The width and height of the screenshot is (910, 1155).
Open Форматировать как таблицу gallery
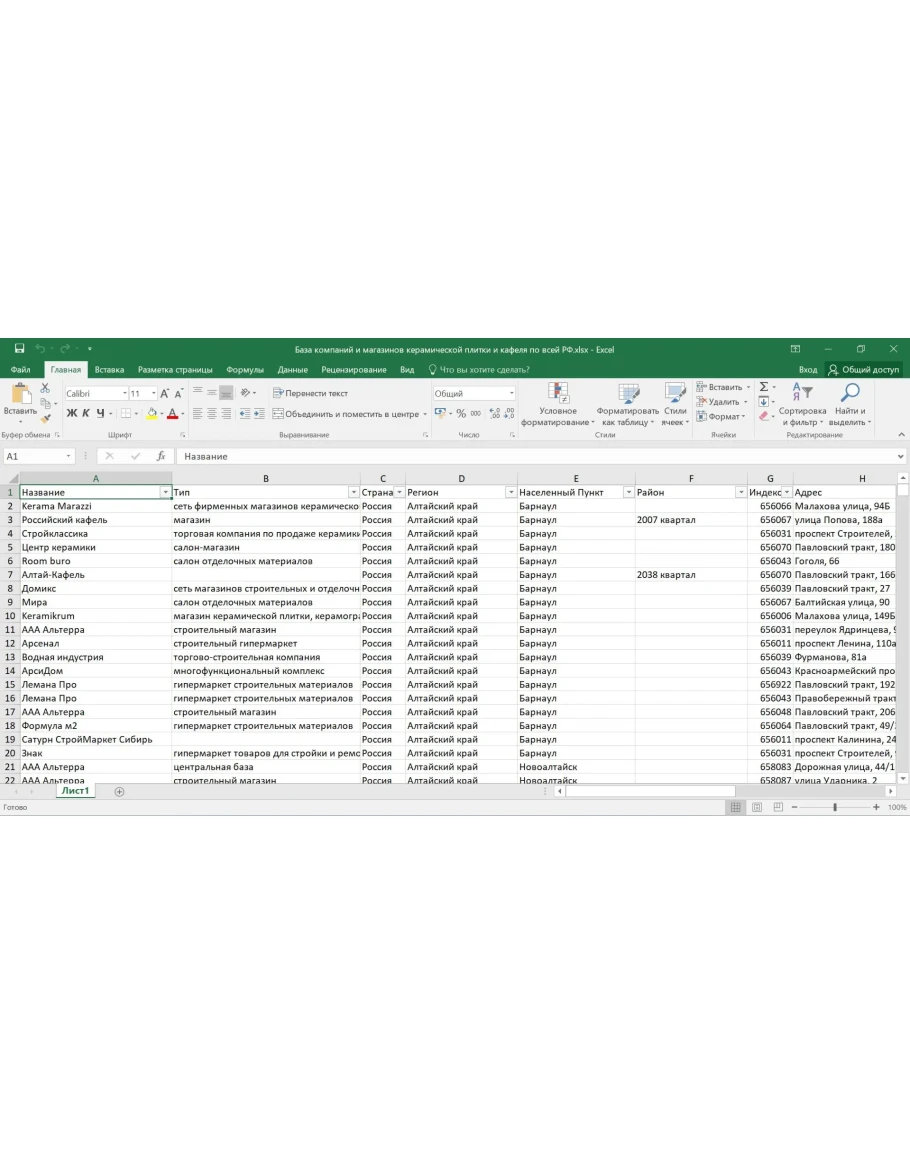pos(628,404)
